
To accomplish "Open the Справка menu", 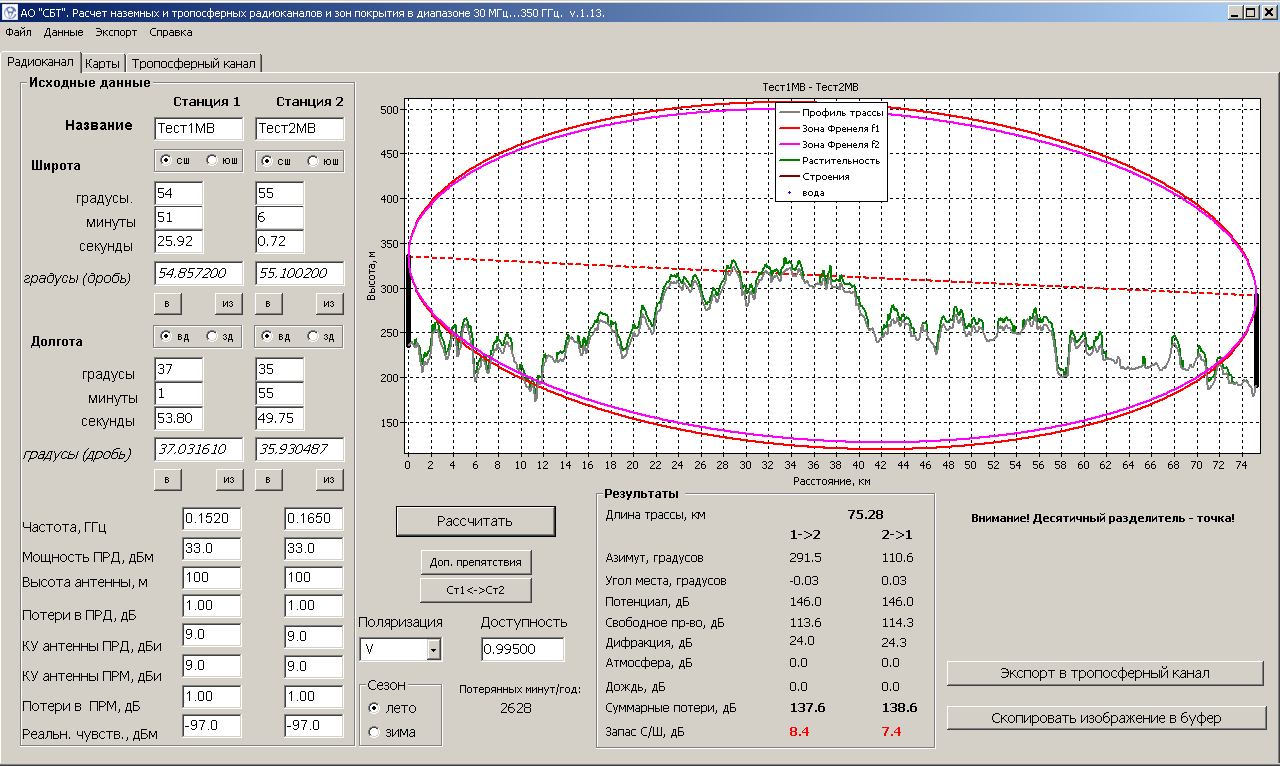I will click(171, 32).
